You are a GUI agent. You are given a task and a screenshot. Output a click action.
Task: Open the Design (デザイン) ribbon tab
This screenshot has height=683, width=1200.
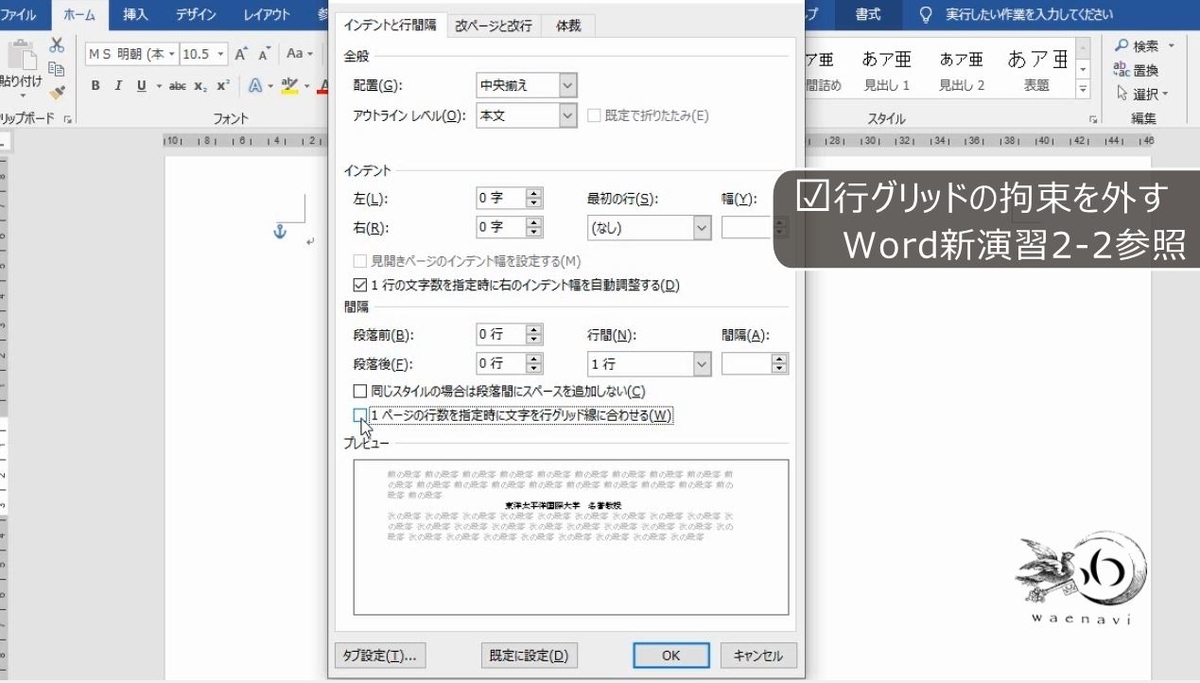point(195,14)
